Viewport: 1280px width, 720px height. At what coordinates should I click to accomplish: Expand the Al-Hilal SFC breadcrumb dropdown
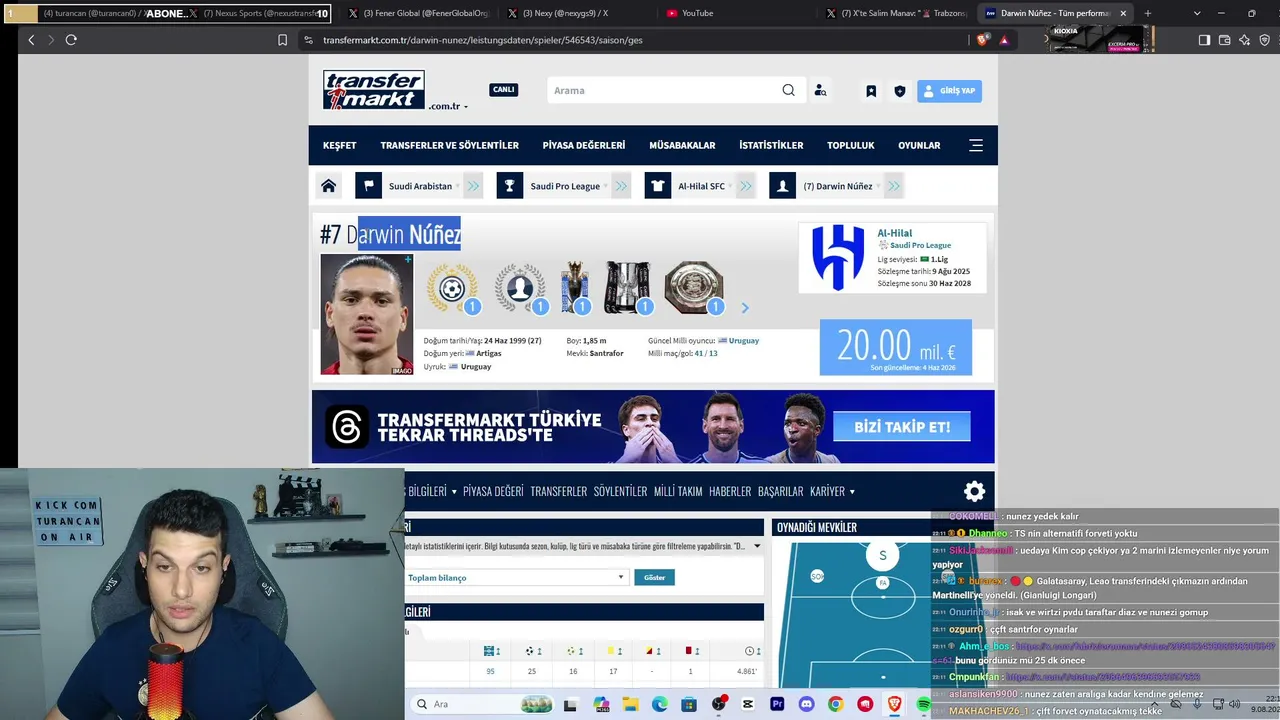coord(731,186)
